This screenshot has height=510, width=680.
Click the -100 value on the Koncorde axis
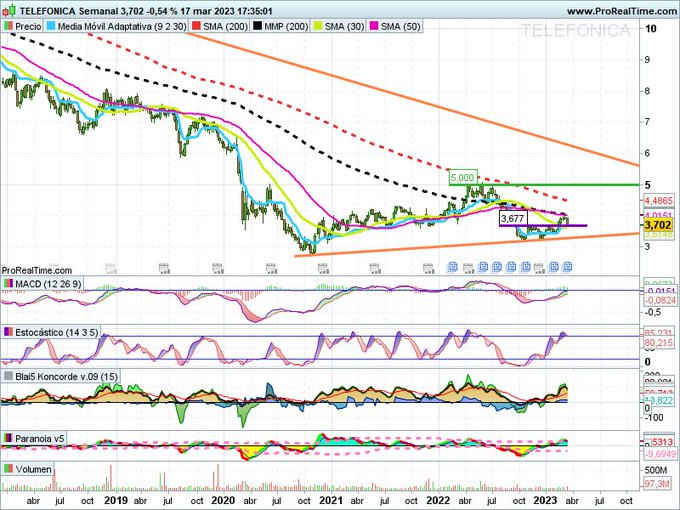[654, 417]
